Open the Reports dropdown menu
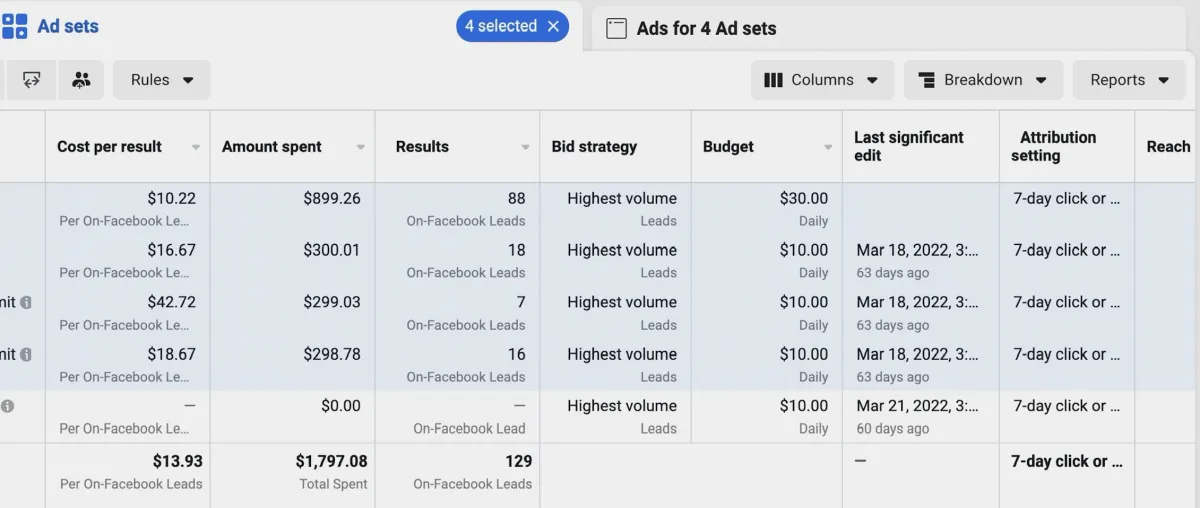 1130,80
